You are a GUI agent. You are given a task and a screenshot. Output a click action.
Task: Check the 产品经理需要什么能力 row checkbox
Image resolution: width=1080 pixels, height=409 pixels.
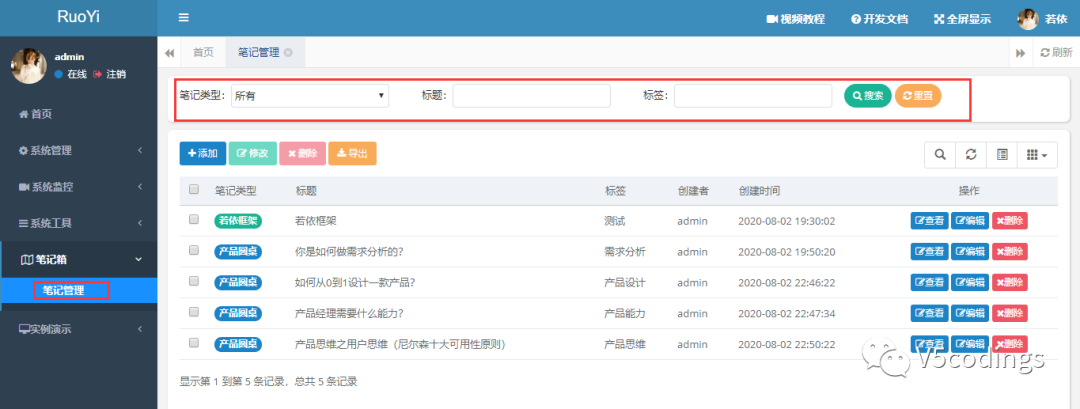pos(194,312)
